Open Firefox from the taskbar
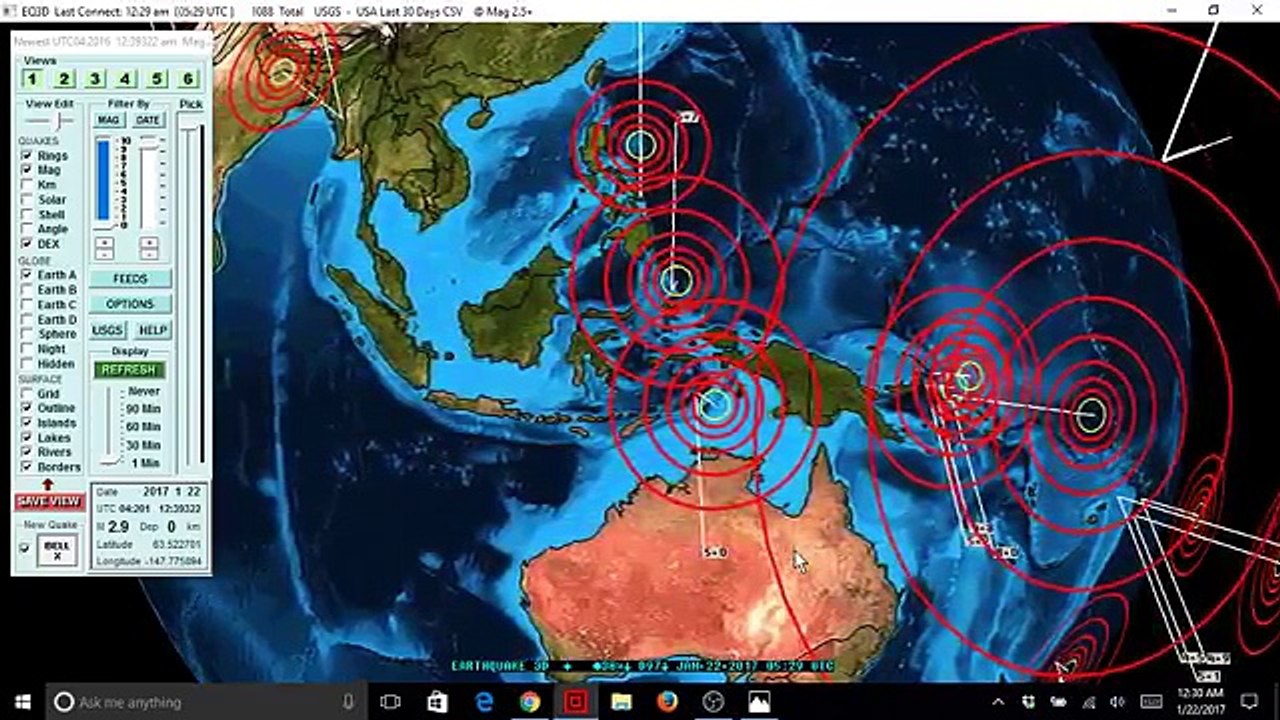1280x720 pixels. 667,702
